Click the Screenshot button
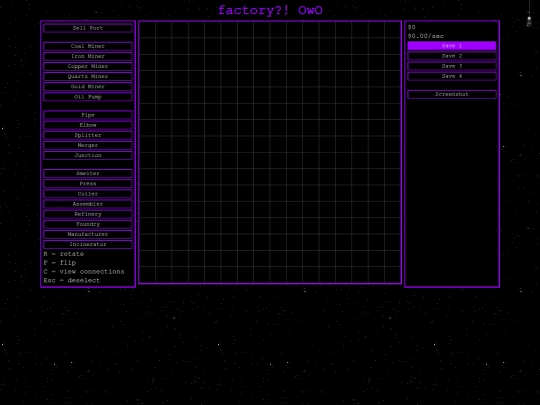Viewport: 540px width, 405px height. pyautogui.click(x=452, y=94)
